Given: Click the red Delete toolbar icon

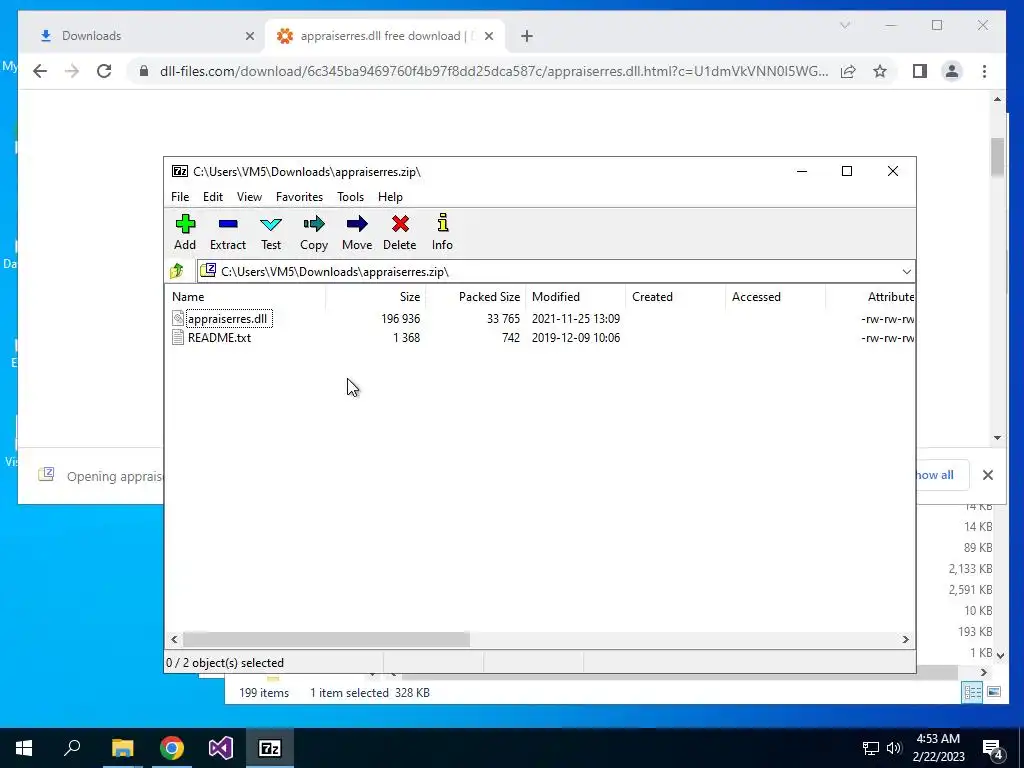Looking at the screenshot, I should click(400, 224).
